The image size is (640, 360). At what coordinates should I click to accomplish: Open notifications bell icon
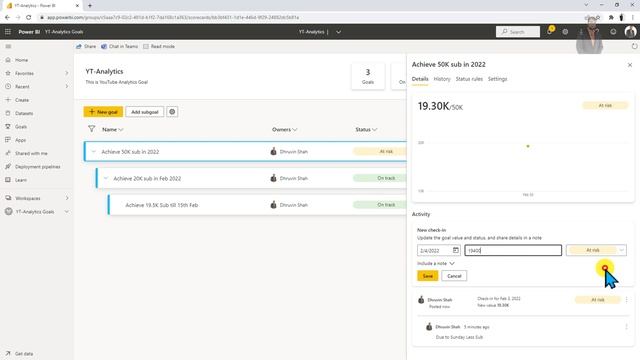pos(549,31)
